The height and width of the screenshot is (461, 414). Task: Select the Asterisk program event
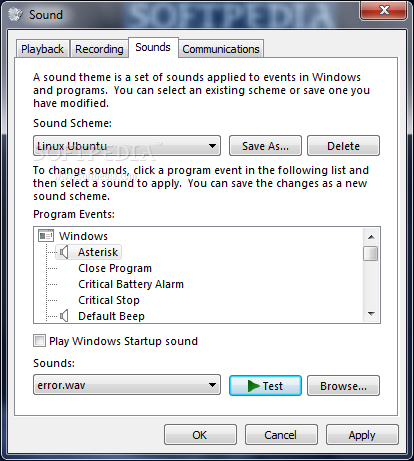[x=98, y=252]
